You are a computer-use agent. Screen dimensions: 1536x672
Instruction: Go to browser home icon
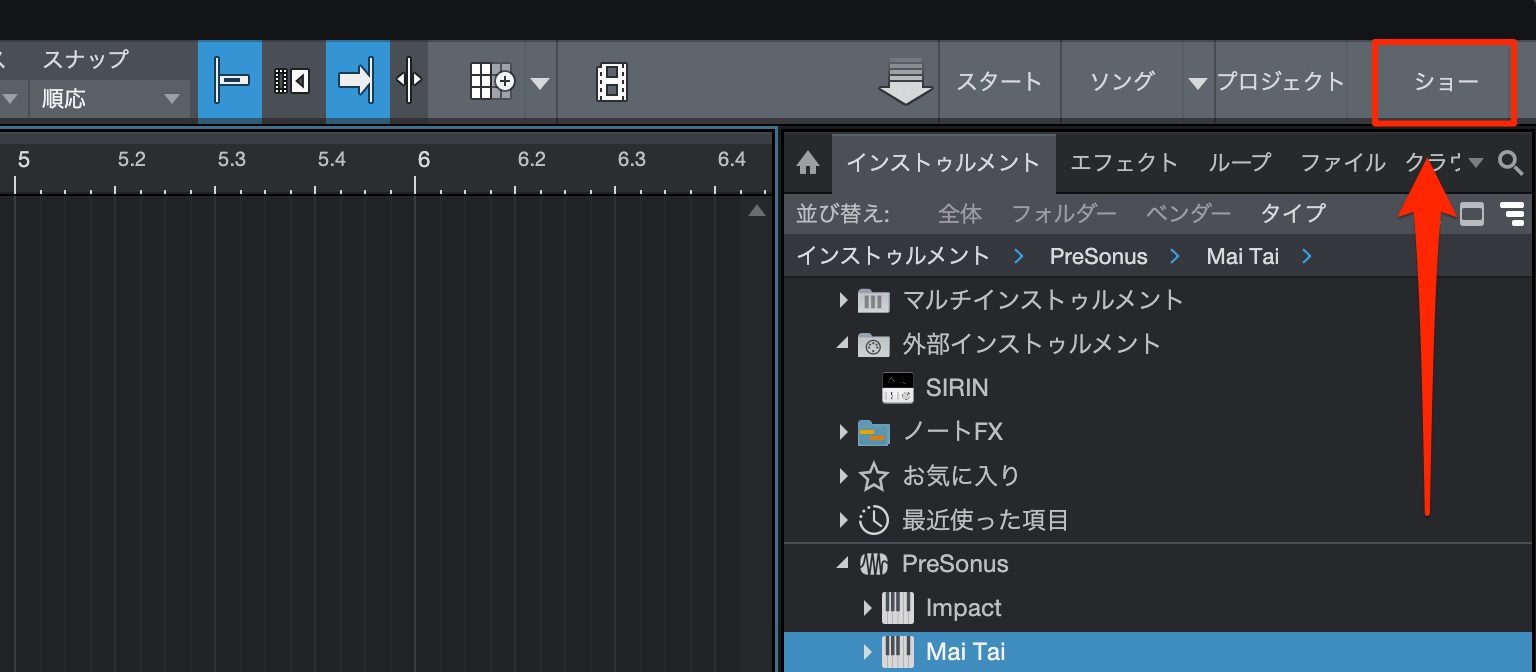[x=808, y=163]
